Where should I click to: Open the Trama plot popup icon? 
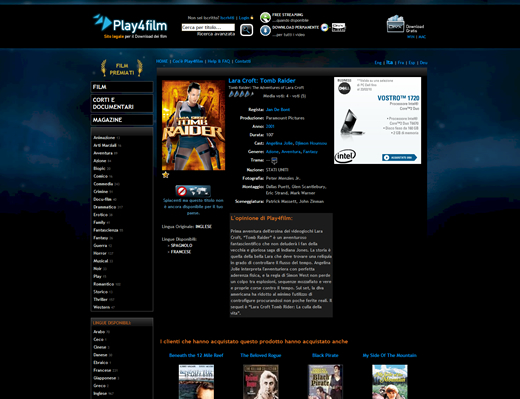point(274,161)
